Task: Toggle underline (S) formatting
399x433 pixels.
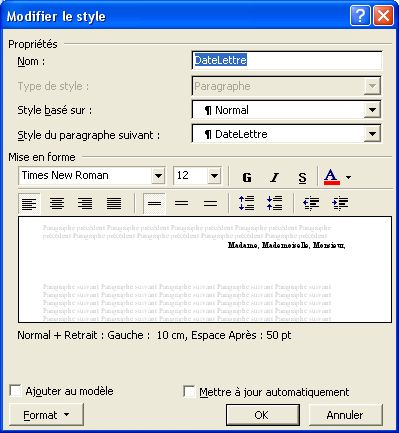Action: coord(302,177)
